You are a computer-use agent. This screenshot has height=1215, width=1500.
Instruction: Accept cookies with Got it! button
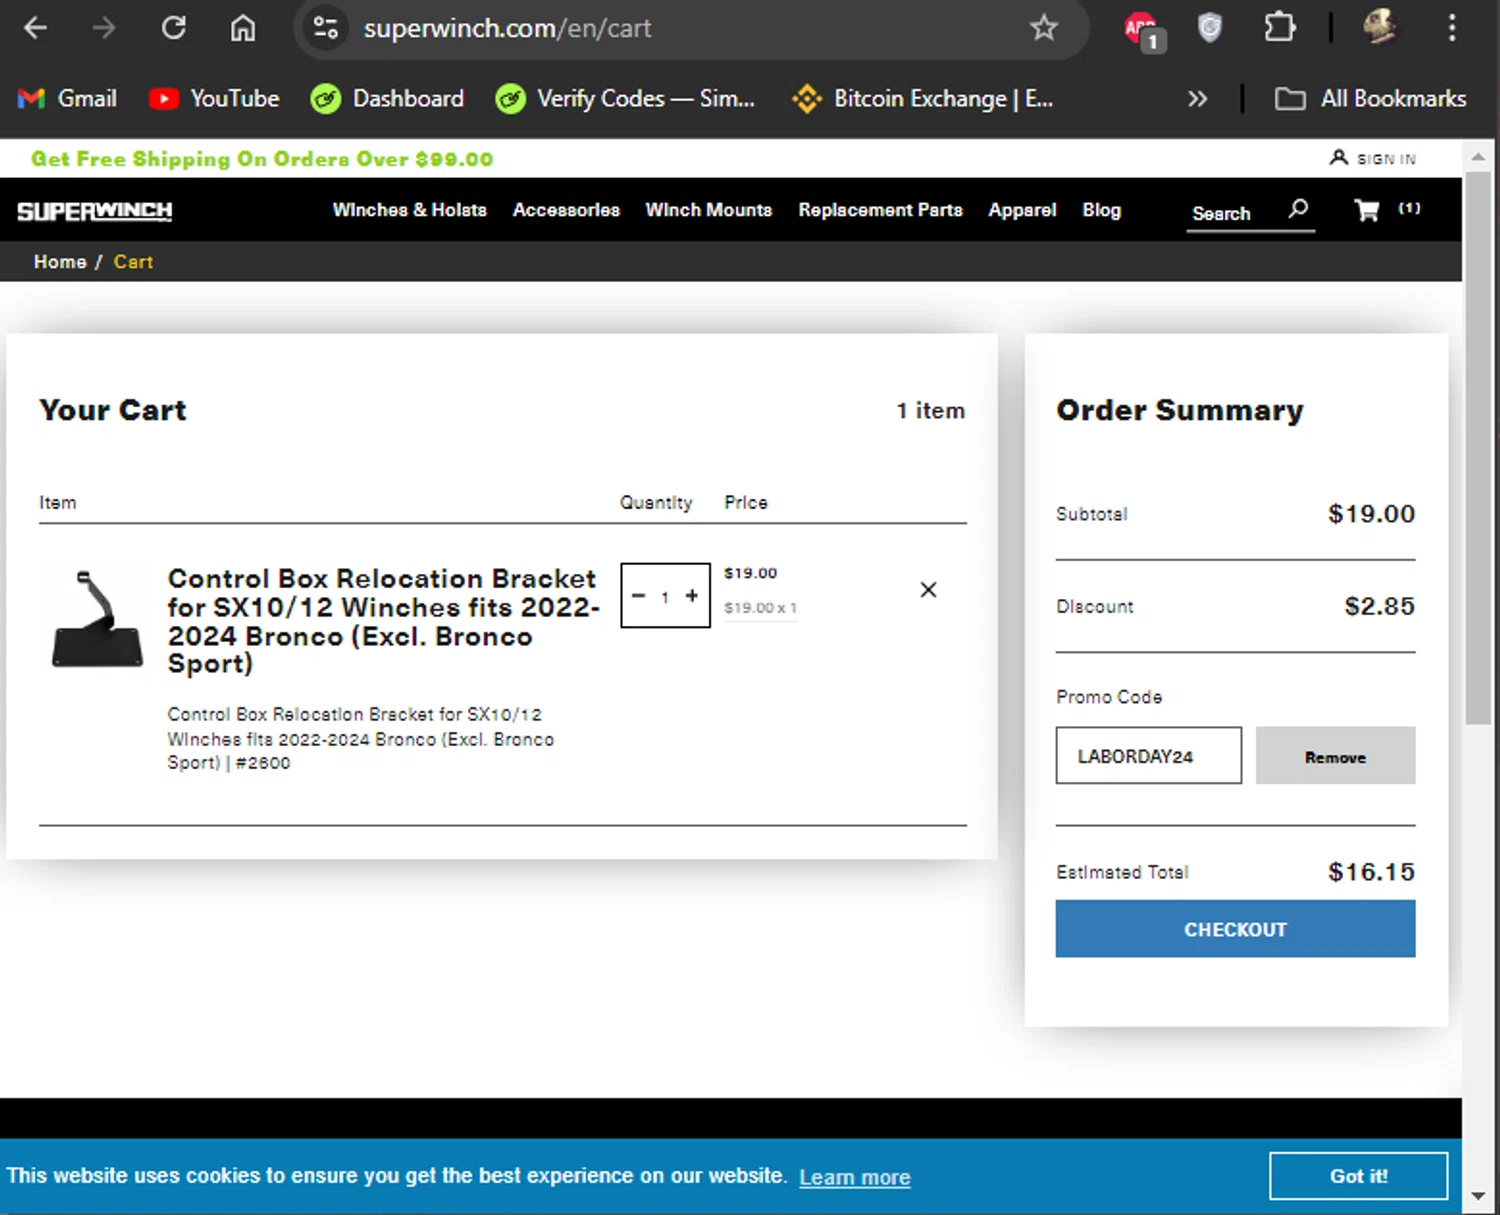(1358, 1176)
